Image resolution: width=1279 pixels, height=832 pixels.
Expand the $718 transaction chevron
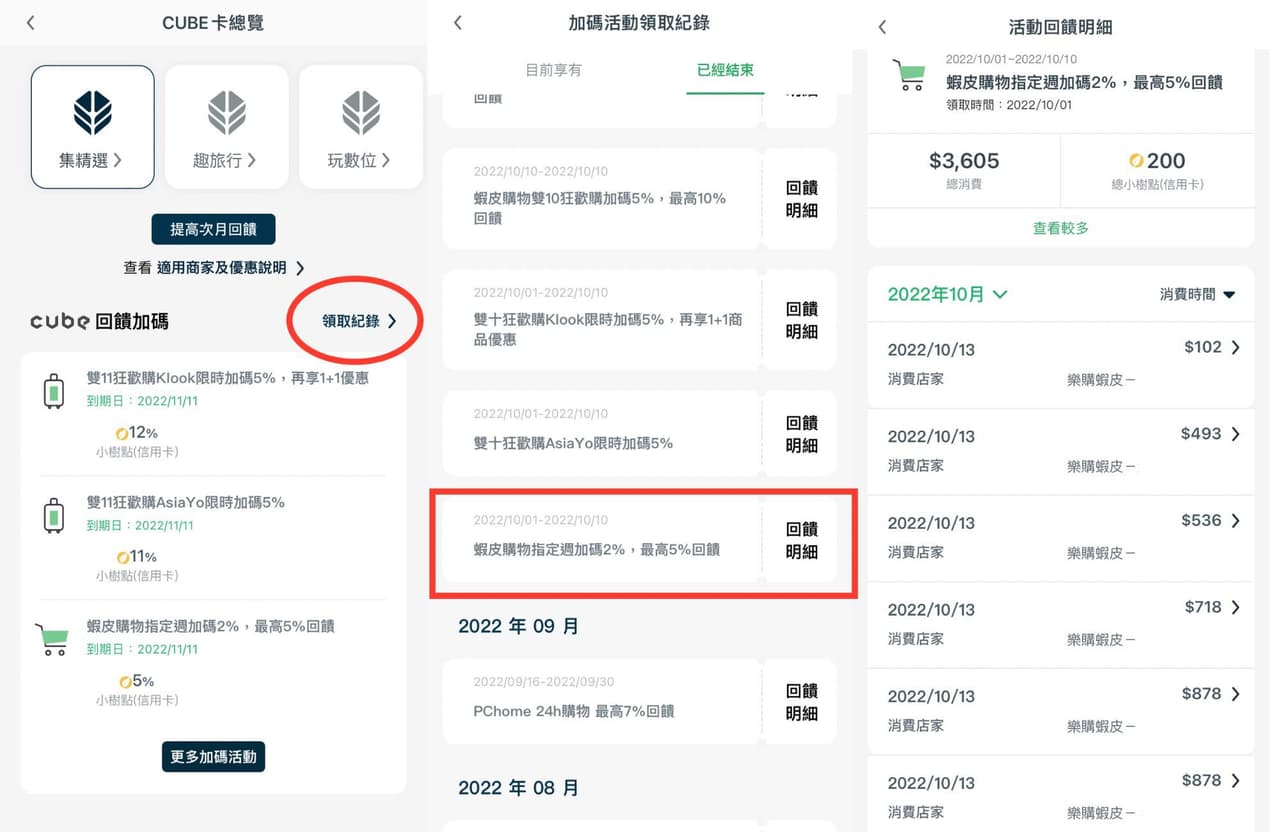point(1236,607)
